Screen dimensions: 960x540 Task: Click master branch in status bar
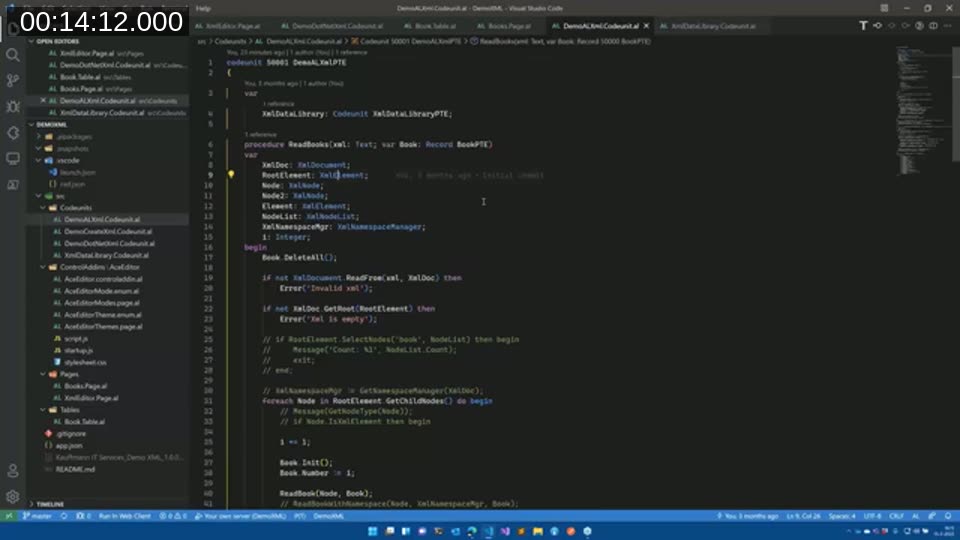tap(37, 516)
